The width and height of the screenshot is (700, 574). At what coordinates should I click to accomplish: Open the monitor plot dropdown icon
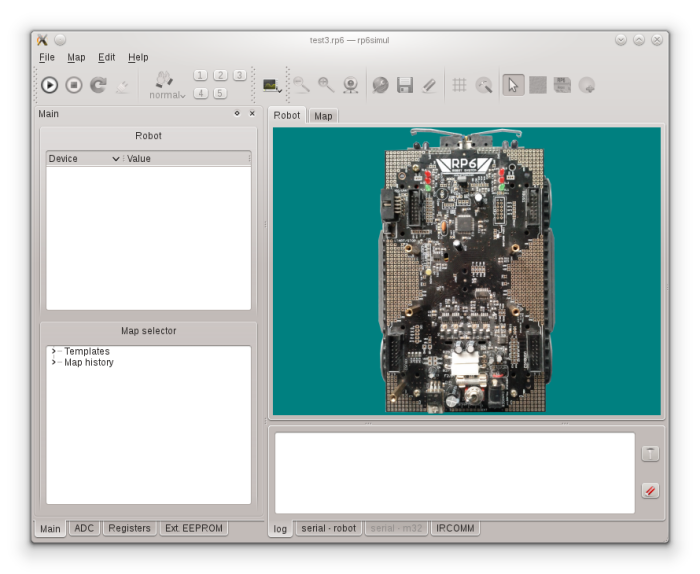[272, 85]
